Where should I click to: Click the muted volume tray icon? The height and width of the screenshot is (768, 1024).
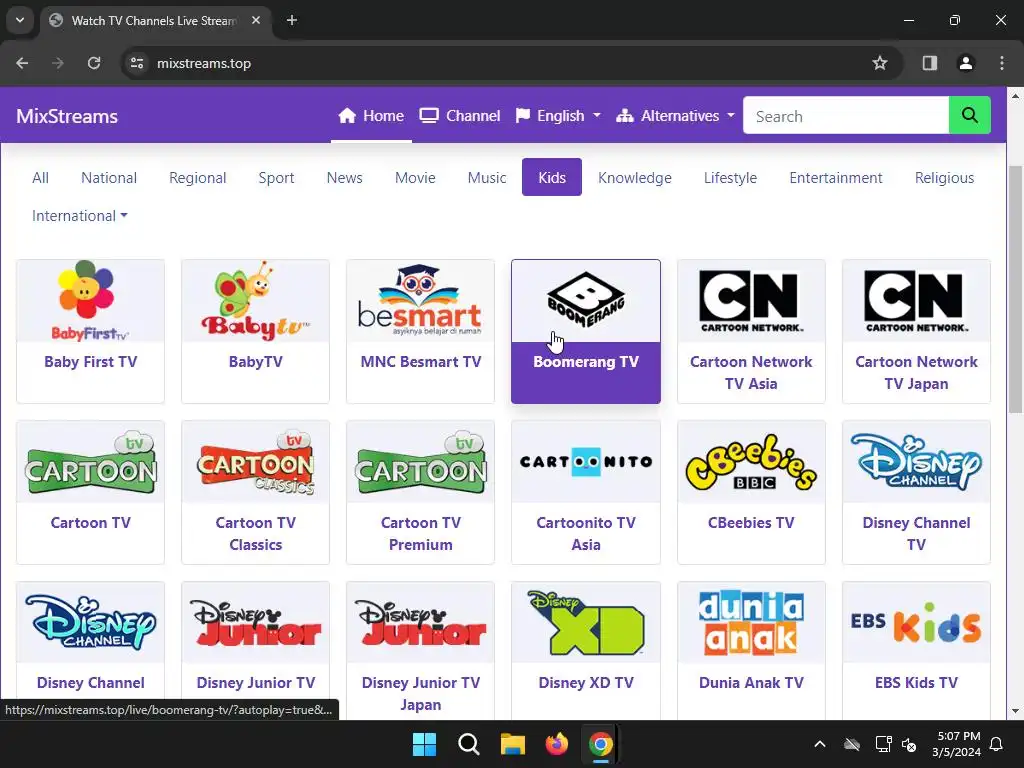tap(909, 744)
